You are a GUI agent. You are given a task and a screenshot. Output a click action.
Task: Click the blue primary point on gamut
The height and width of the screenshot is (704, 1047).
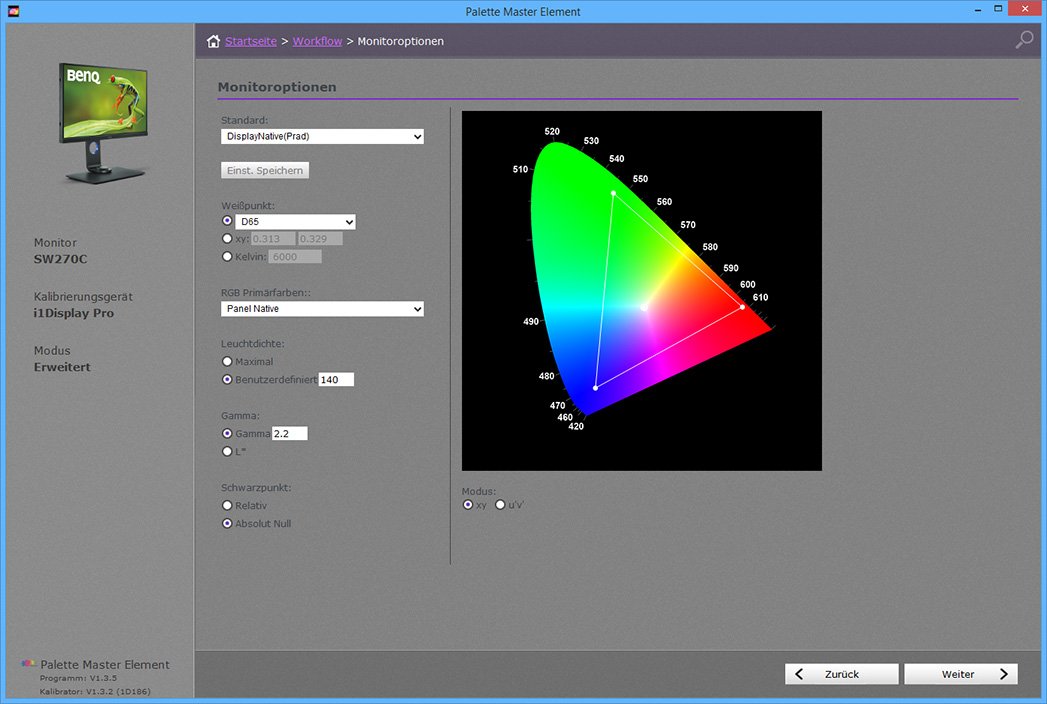[x=596, y=387]
